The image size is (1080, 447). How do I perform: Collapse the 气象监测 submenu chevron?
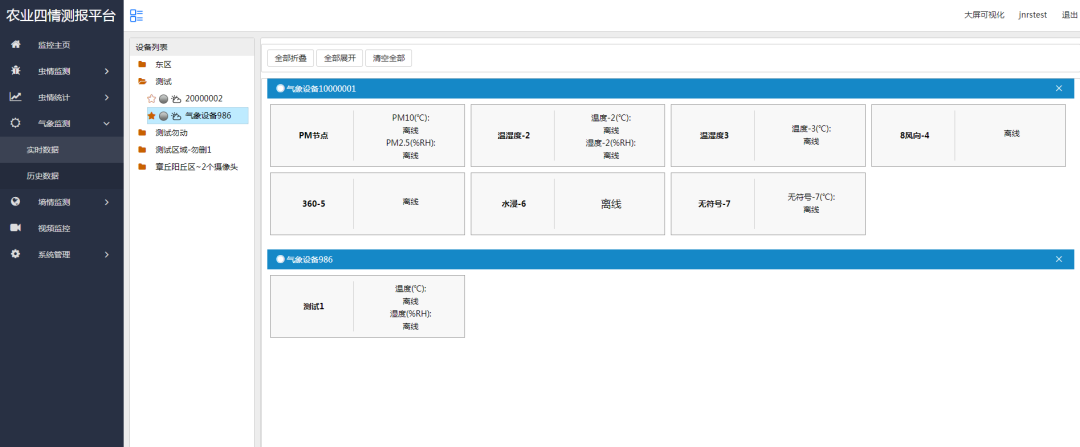(107, 123)
